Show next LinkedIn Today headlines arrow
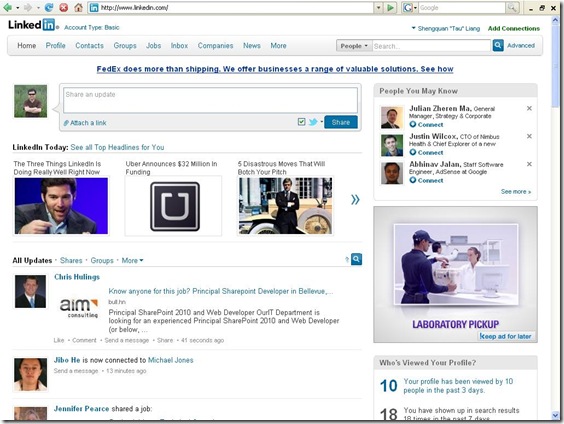The image size is (564, 424). click(x=355, y=200)
